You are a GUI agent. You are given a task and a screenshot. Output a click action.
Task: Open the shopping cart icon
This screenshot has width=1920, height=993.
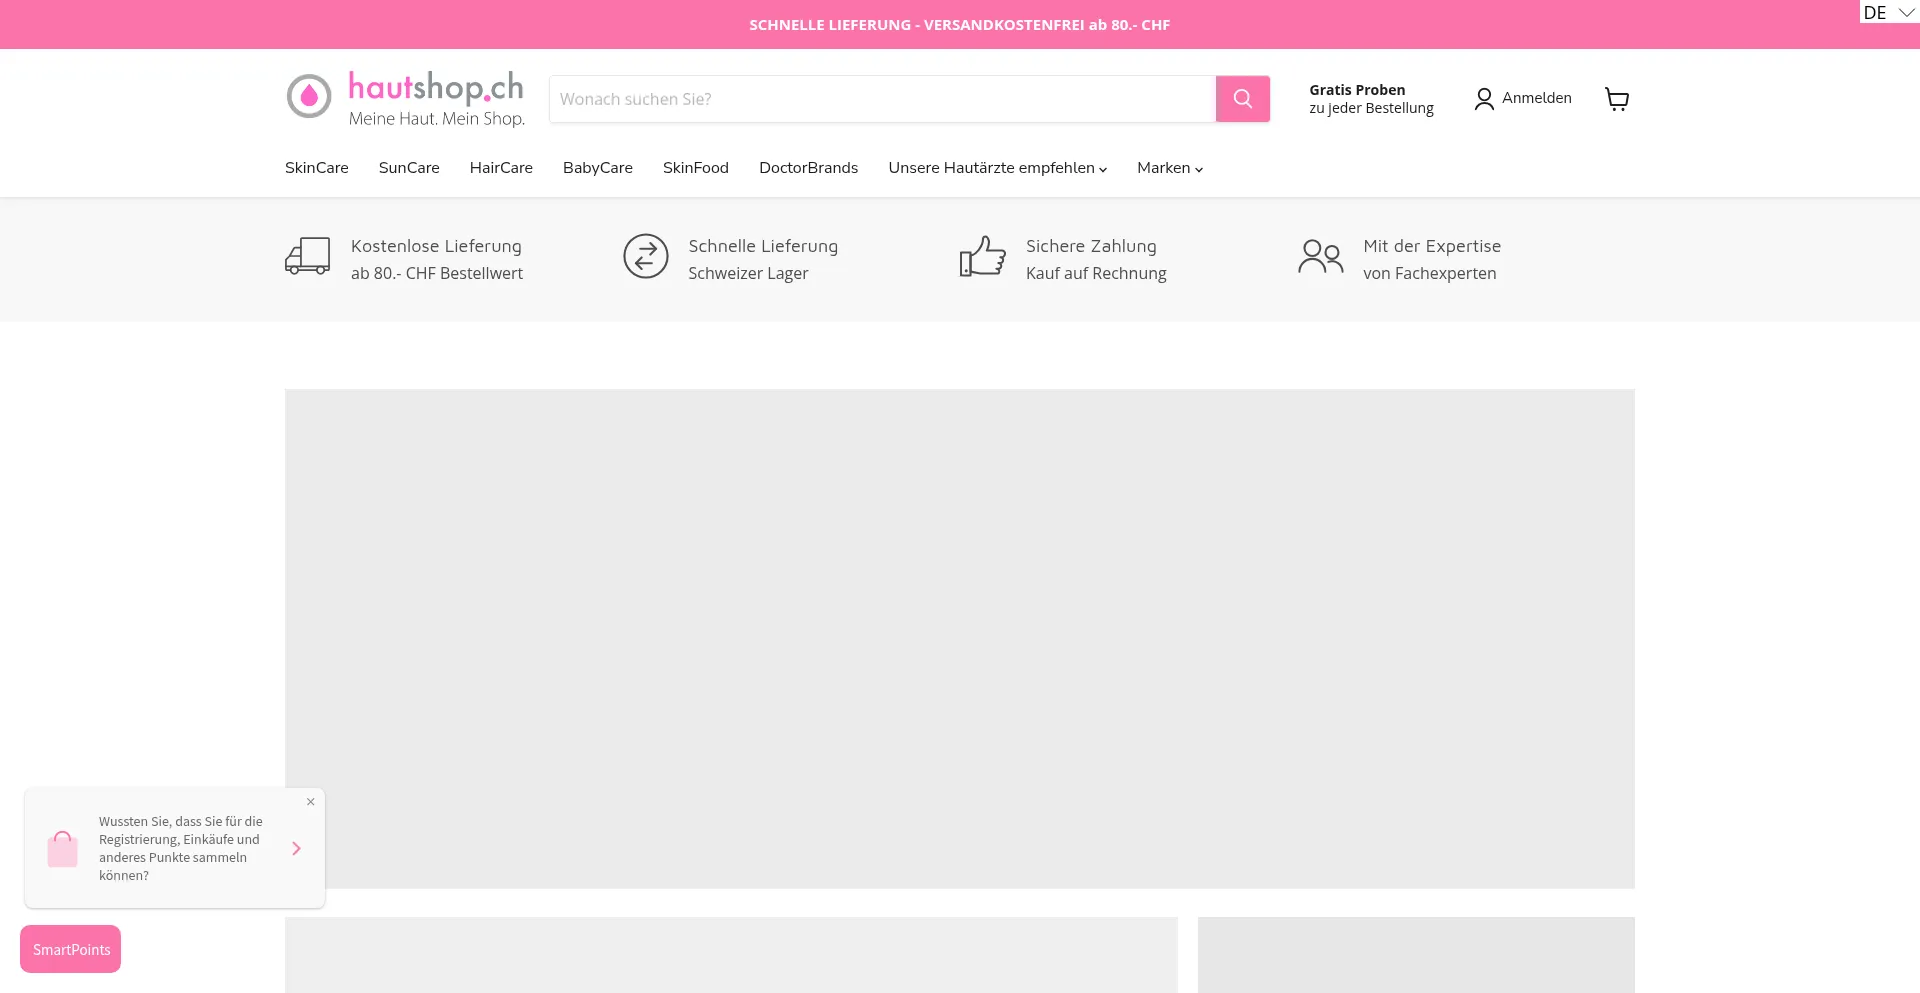point(1616,98)
